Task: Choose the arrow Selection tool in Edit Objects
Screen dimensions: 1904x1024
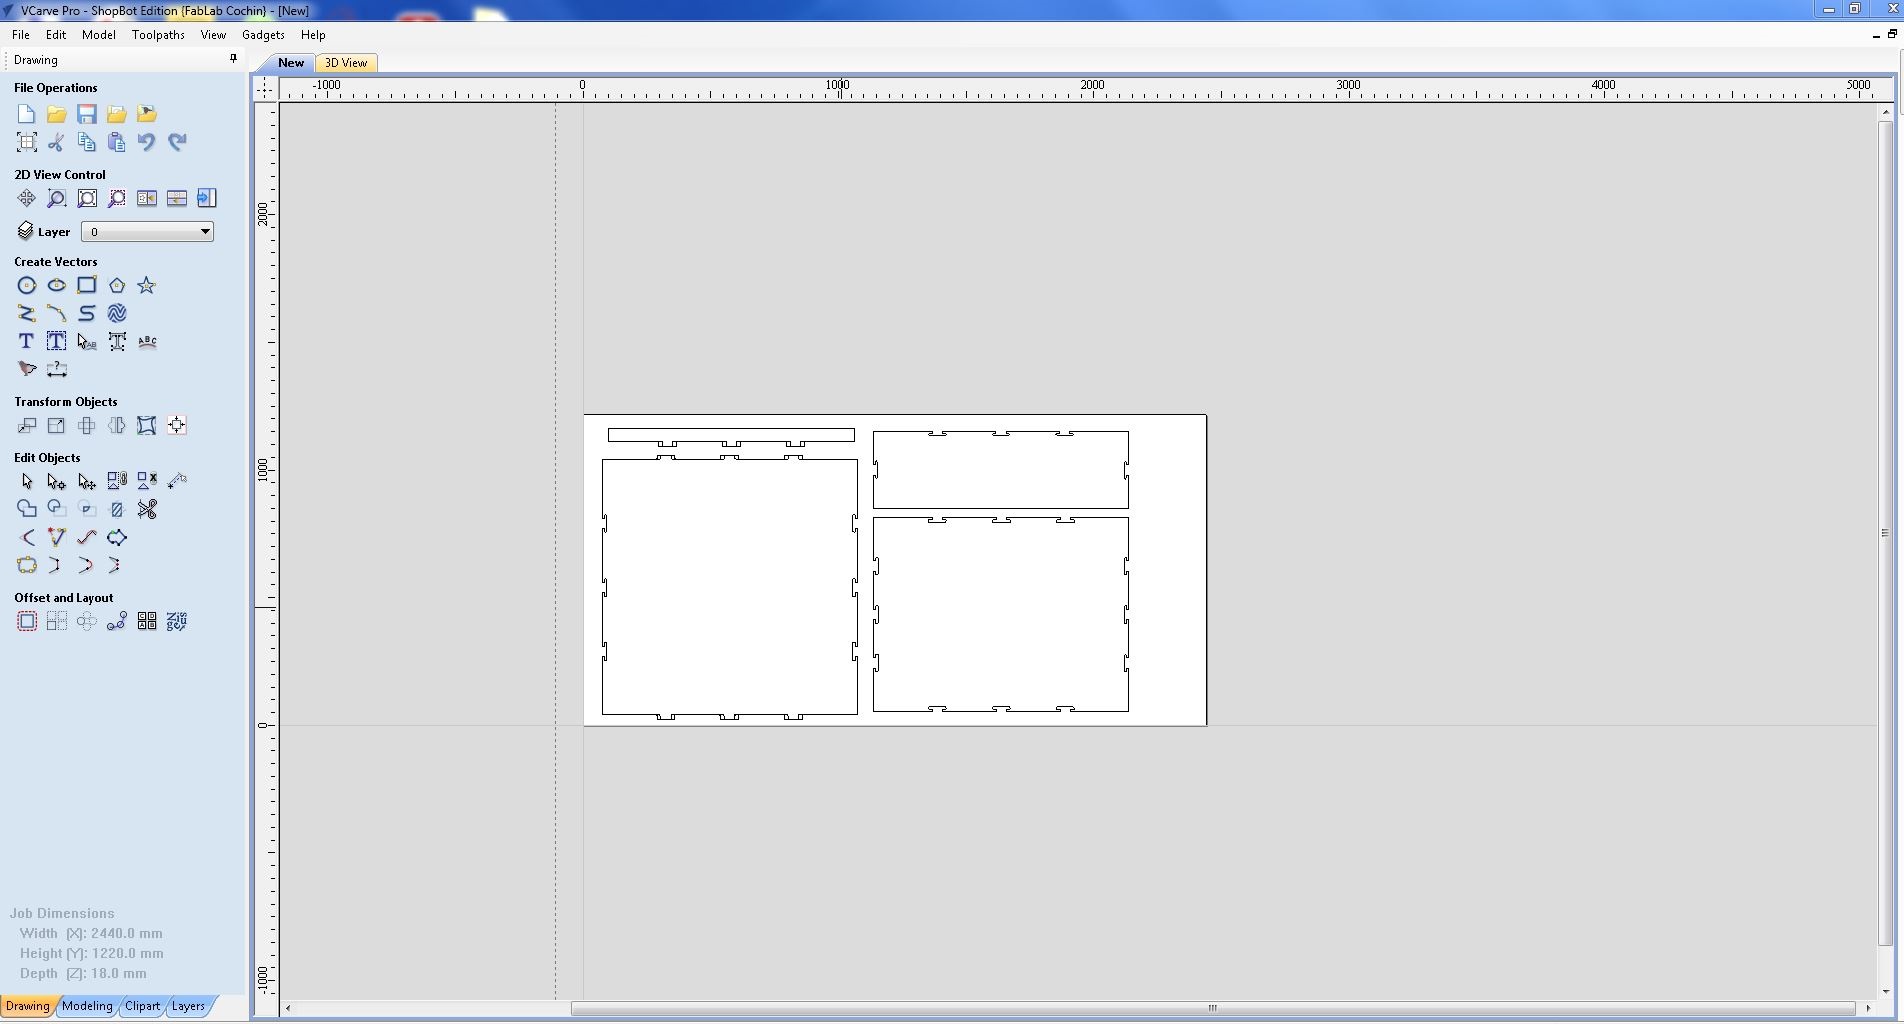Action: 26,482
